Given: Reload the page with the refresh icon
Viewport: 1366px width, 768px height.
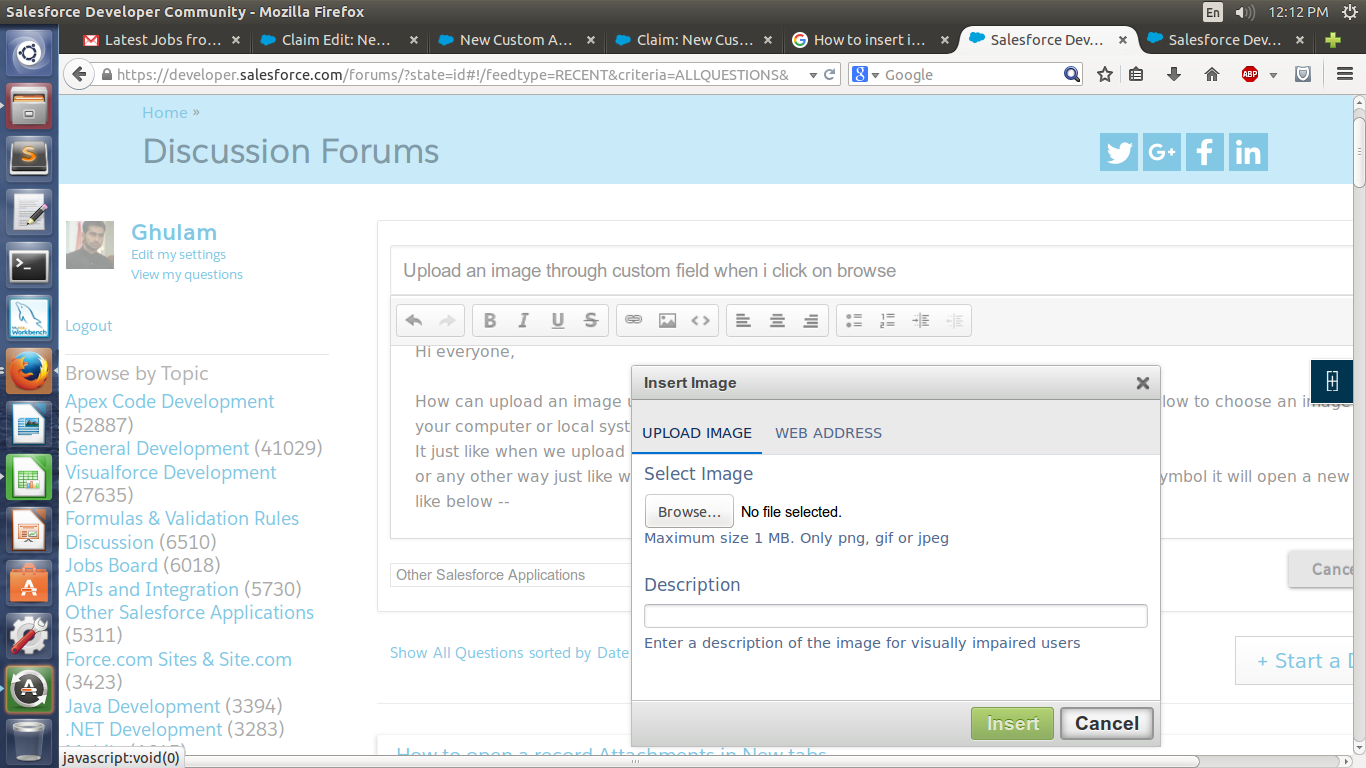Looking at the screenshot, I should click(830, 75).
